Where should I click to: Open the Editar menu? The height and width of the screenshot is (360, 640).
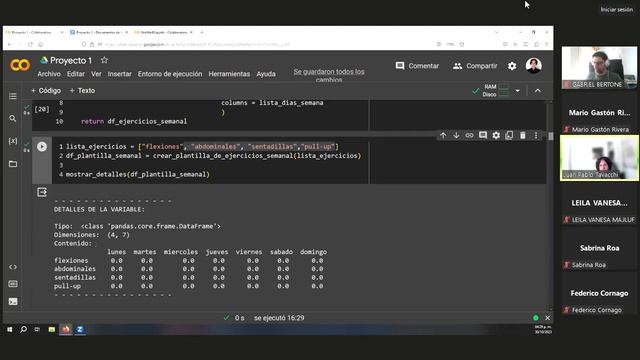click(76, 74)
